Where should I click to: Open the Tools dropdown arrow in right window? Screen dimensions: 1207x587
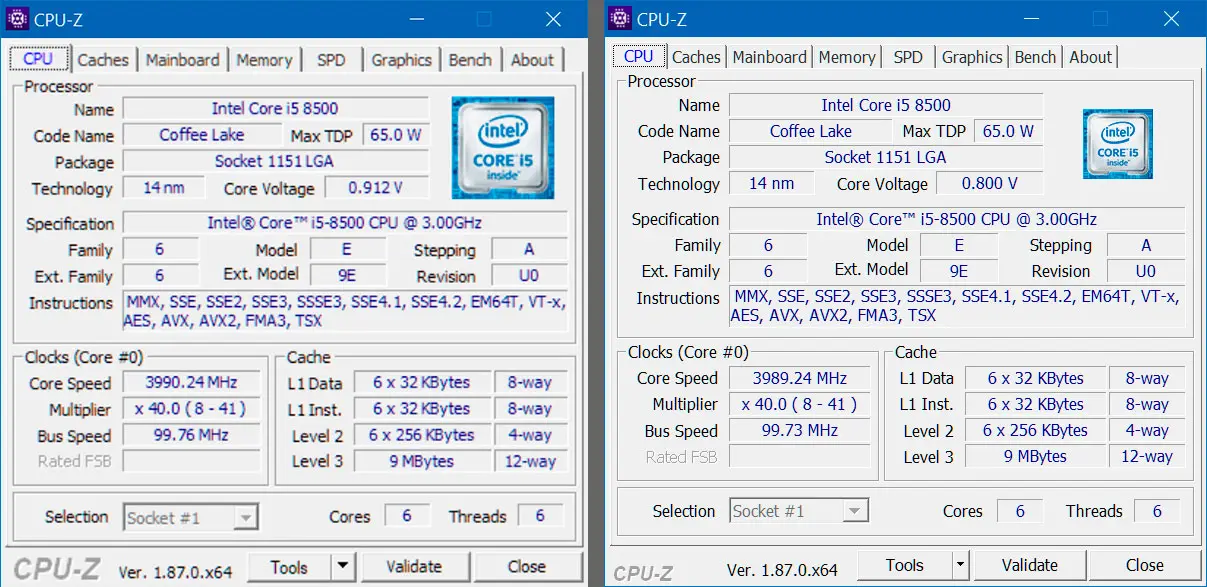click(x=960, y=565)
